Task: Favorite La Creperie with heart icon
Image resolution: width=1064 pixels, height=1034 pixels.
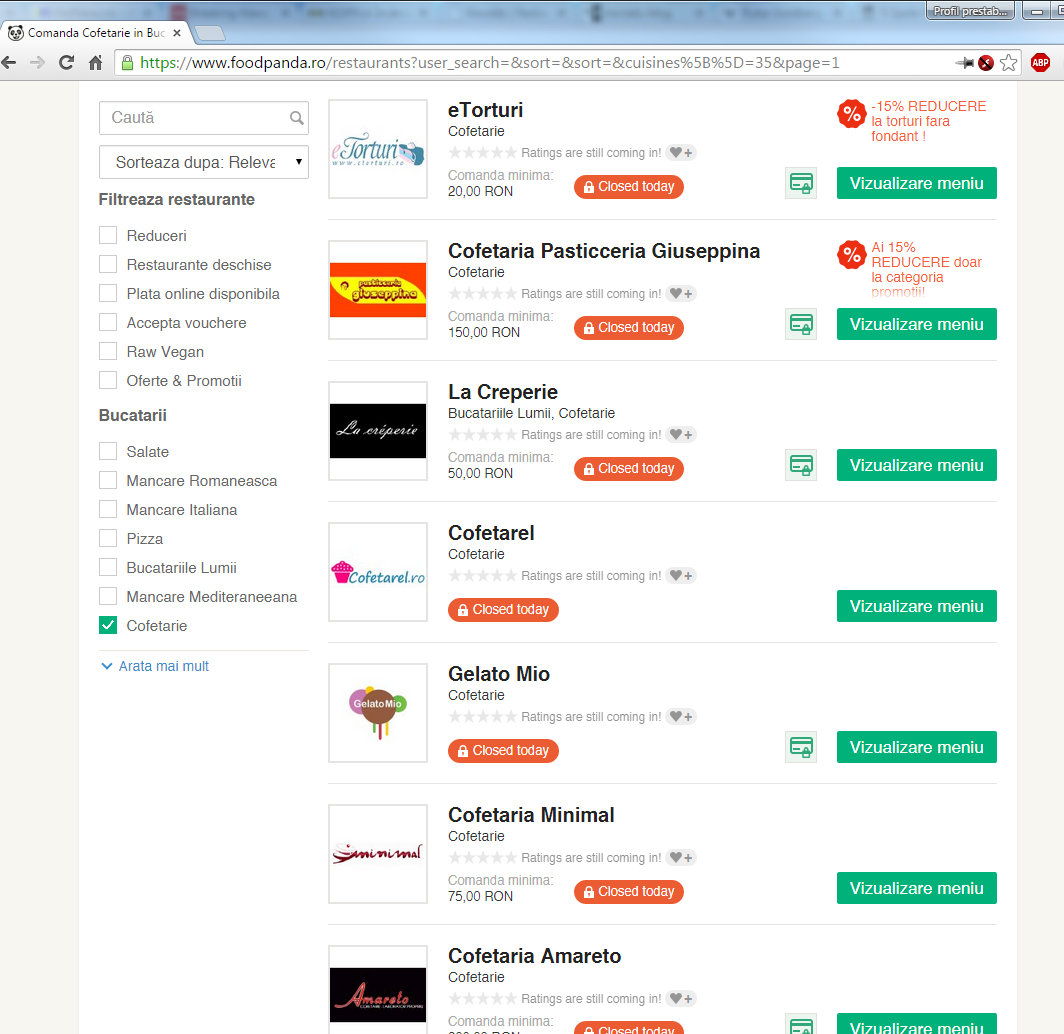Action: [x=681, y=435]
